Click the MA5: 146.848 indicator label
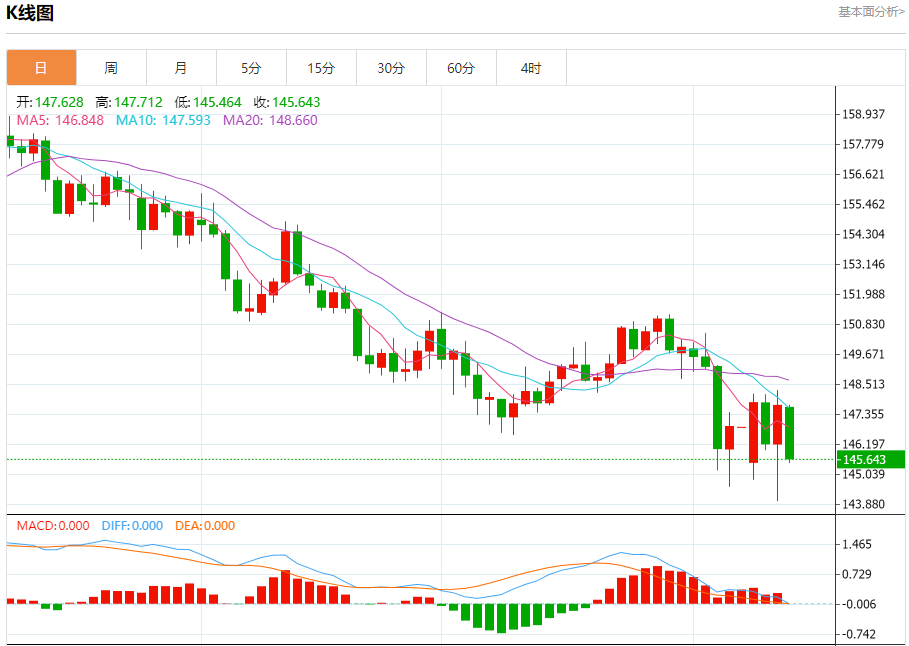 click(x=60, y=120)
